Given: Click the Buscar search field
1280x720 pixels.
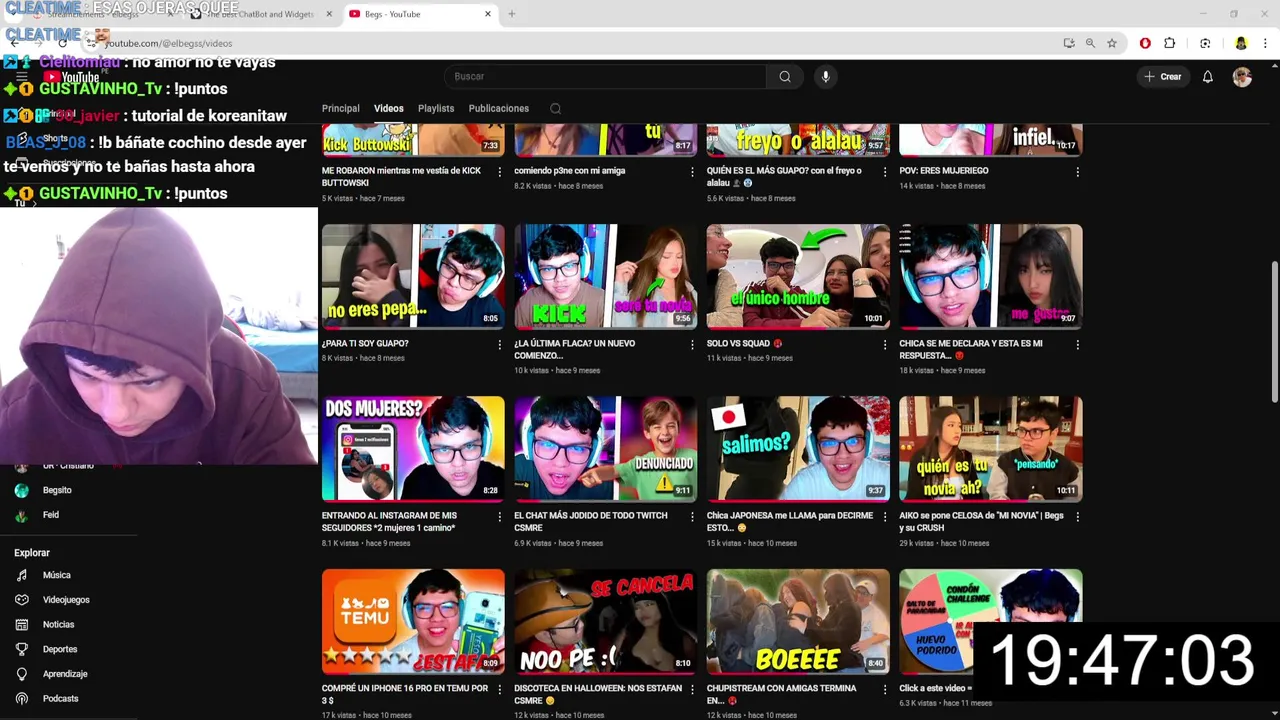Looking at the screenshot, I should pos(605,77).
